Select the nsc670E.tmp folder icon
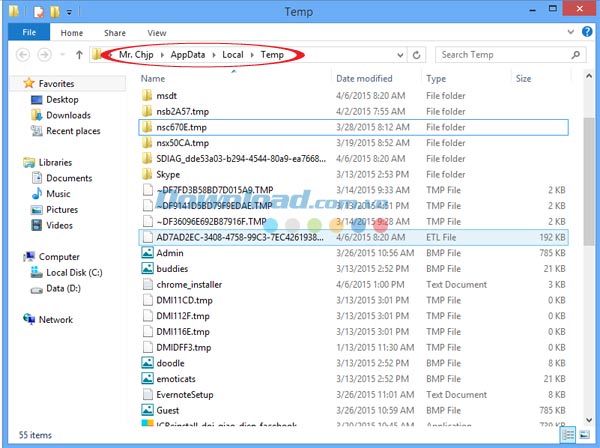600x448 pixels. 147,127
